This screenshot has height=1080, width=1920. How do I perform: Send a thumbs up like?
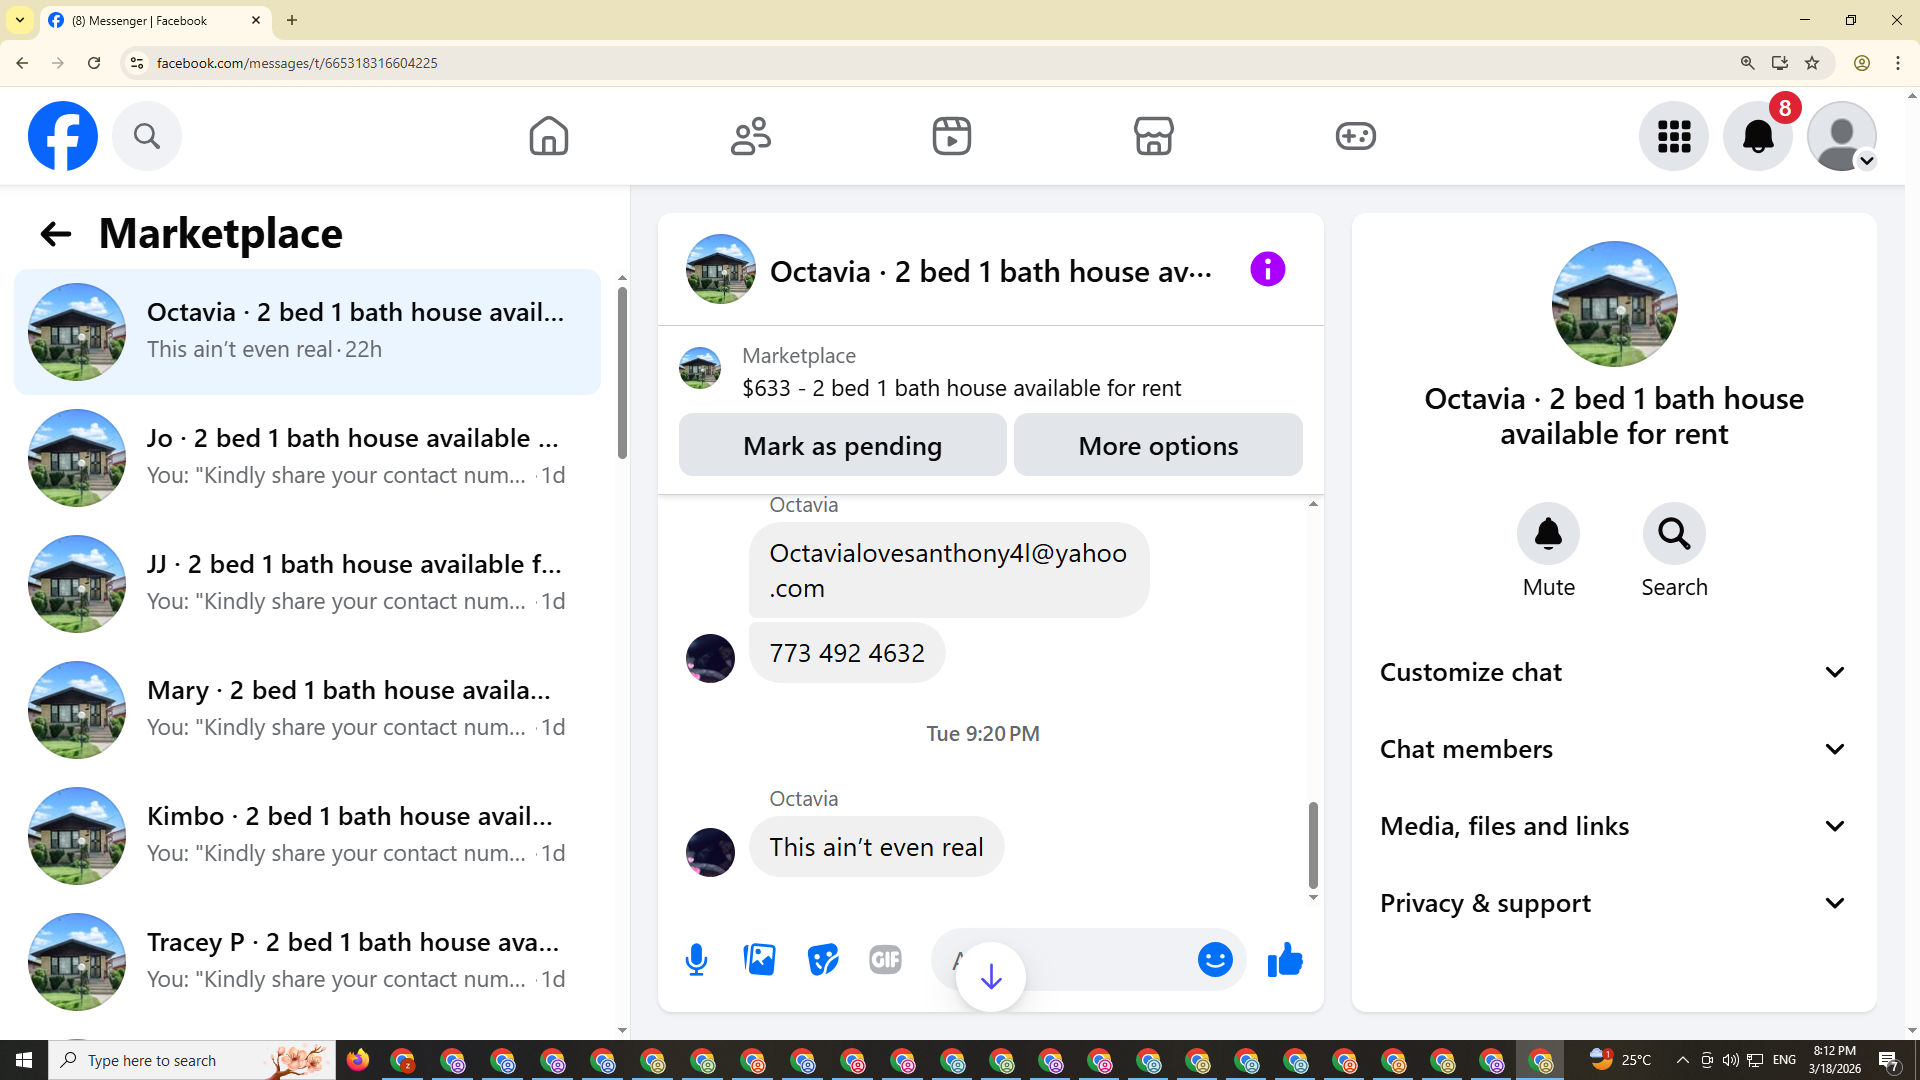tap(1285, 960)
